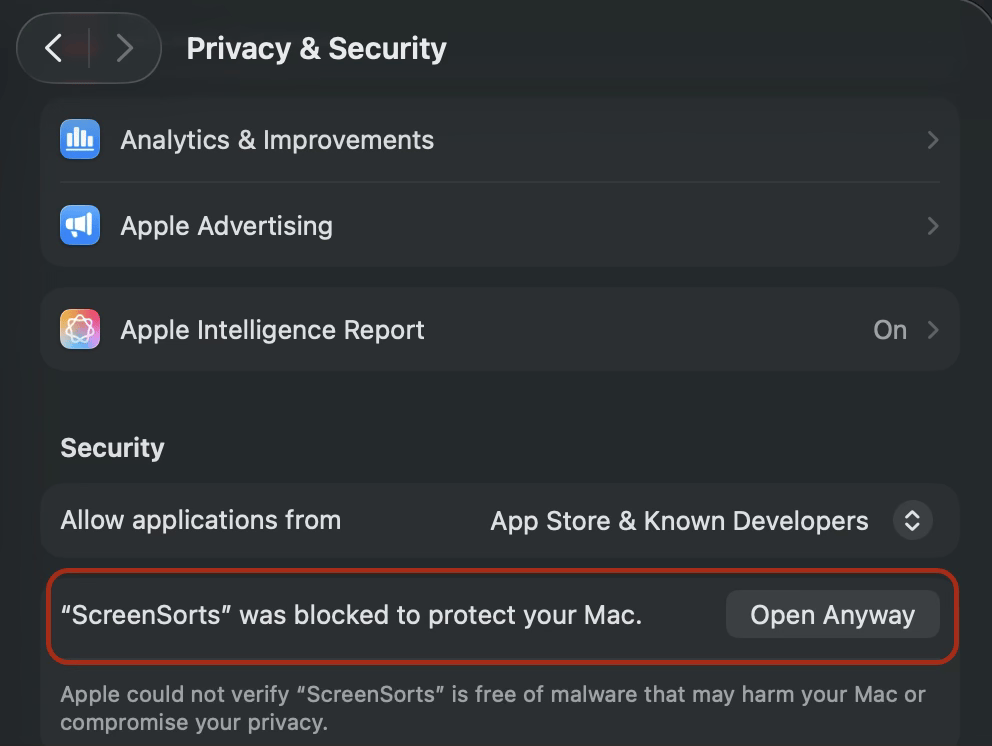The width and height of the screenshot is (992, 746).
Task: Click the Security section heading
Action: click(x=112, y=447)
